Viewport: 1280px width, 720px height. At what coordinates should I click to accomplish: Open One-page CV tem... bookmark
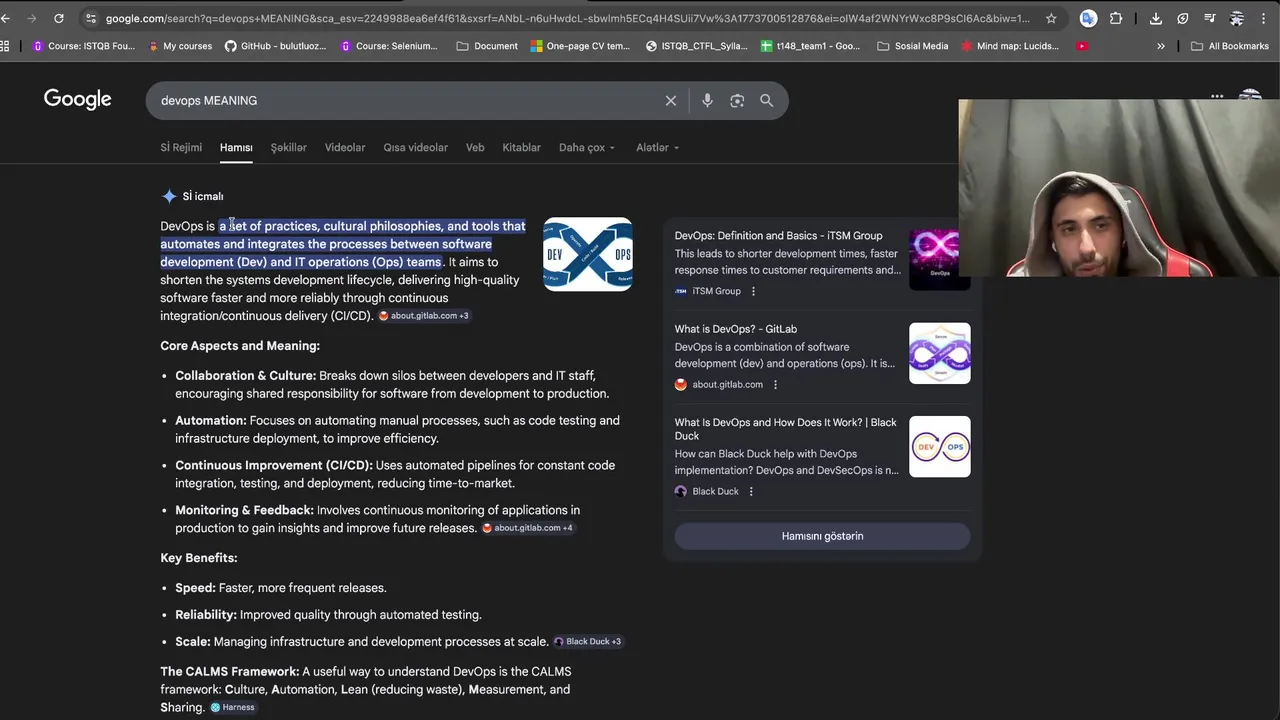[x=581, y=46]
